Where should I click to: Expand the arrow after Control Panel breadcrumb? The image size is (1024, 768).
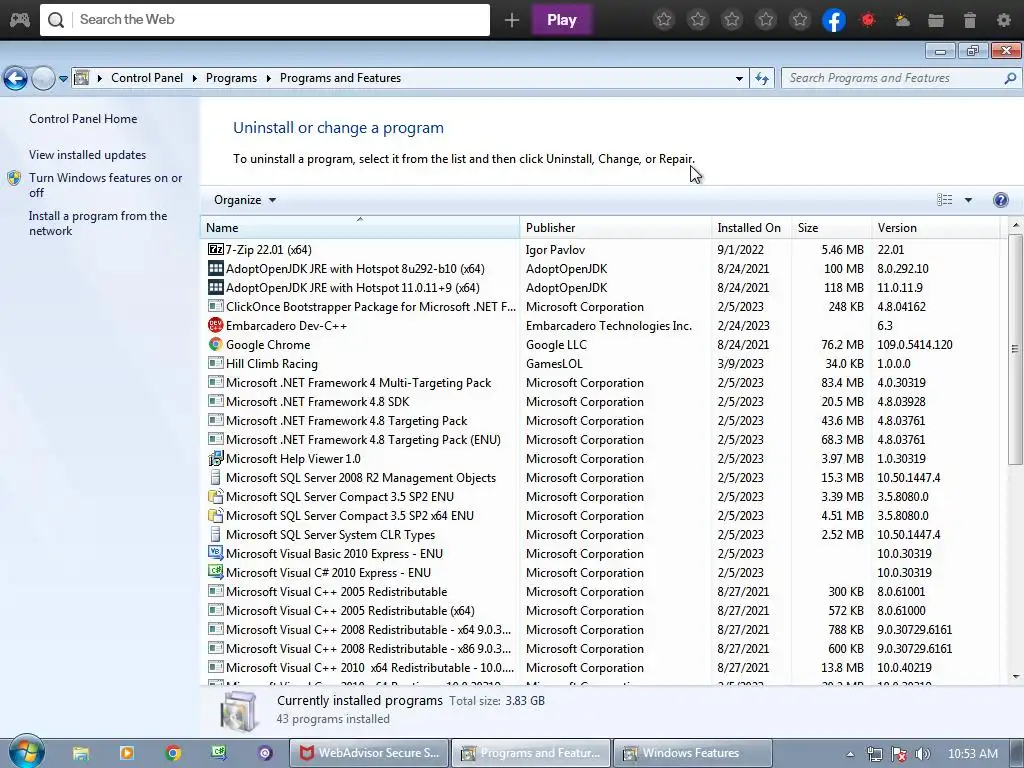point(195,78)
